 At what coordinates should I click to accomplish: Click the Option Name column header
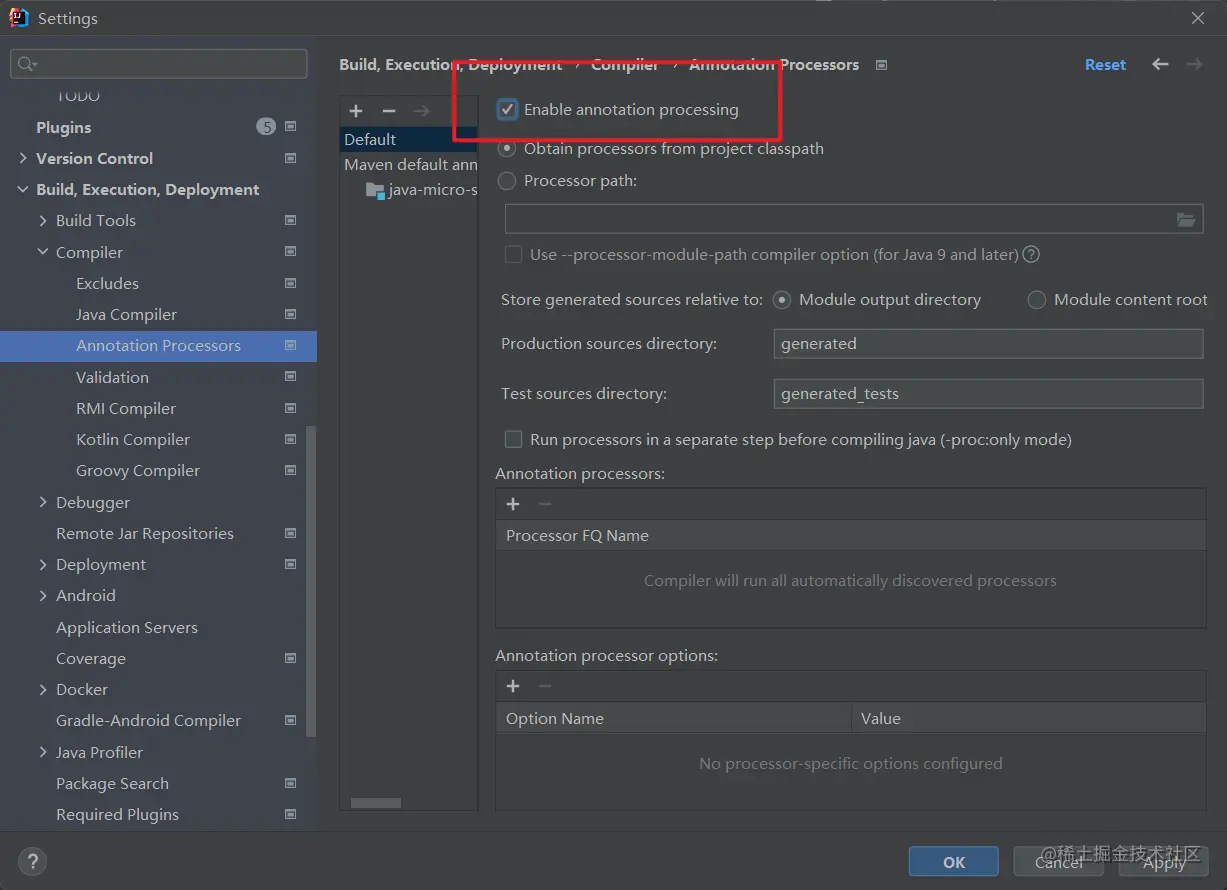pos(673,718)
